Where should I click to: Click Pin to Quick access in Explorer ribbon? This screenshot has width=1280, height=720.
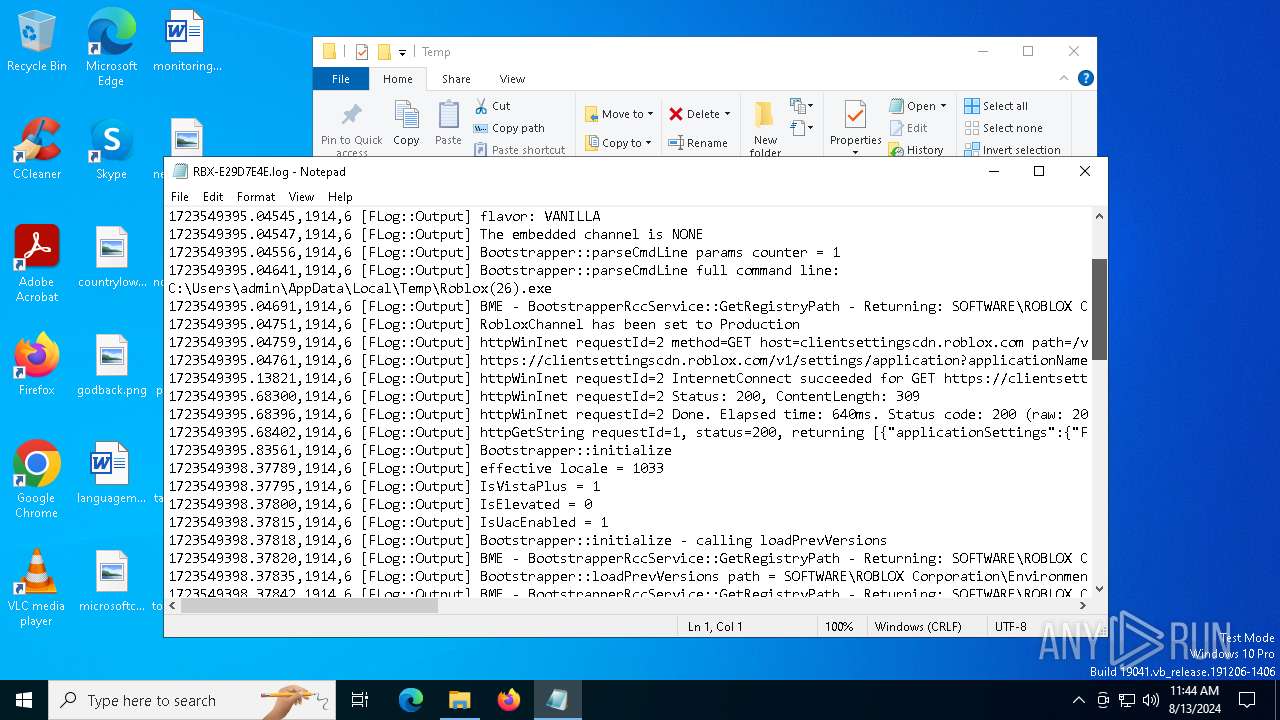(x=352, y=128)
